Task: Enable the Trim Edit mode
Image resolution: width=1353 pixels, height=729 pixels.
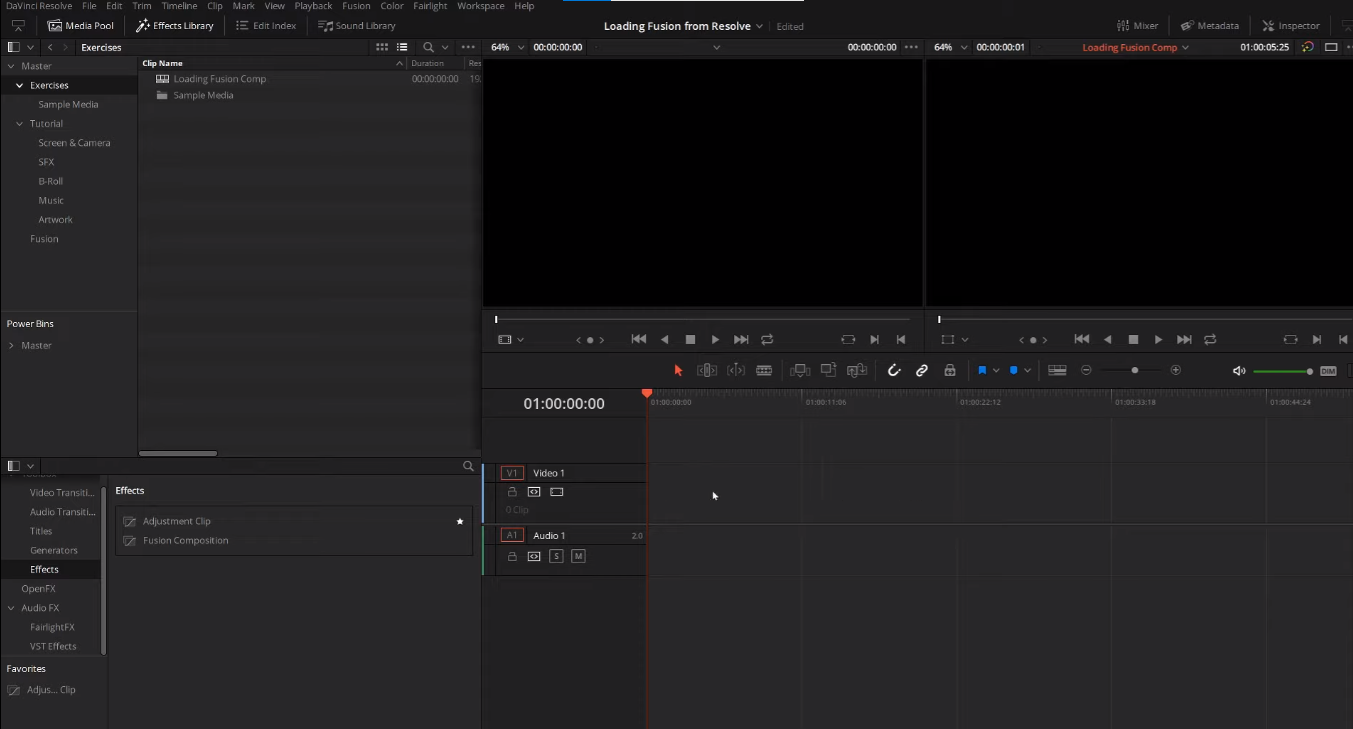Action: tap(707, 370)
